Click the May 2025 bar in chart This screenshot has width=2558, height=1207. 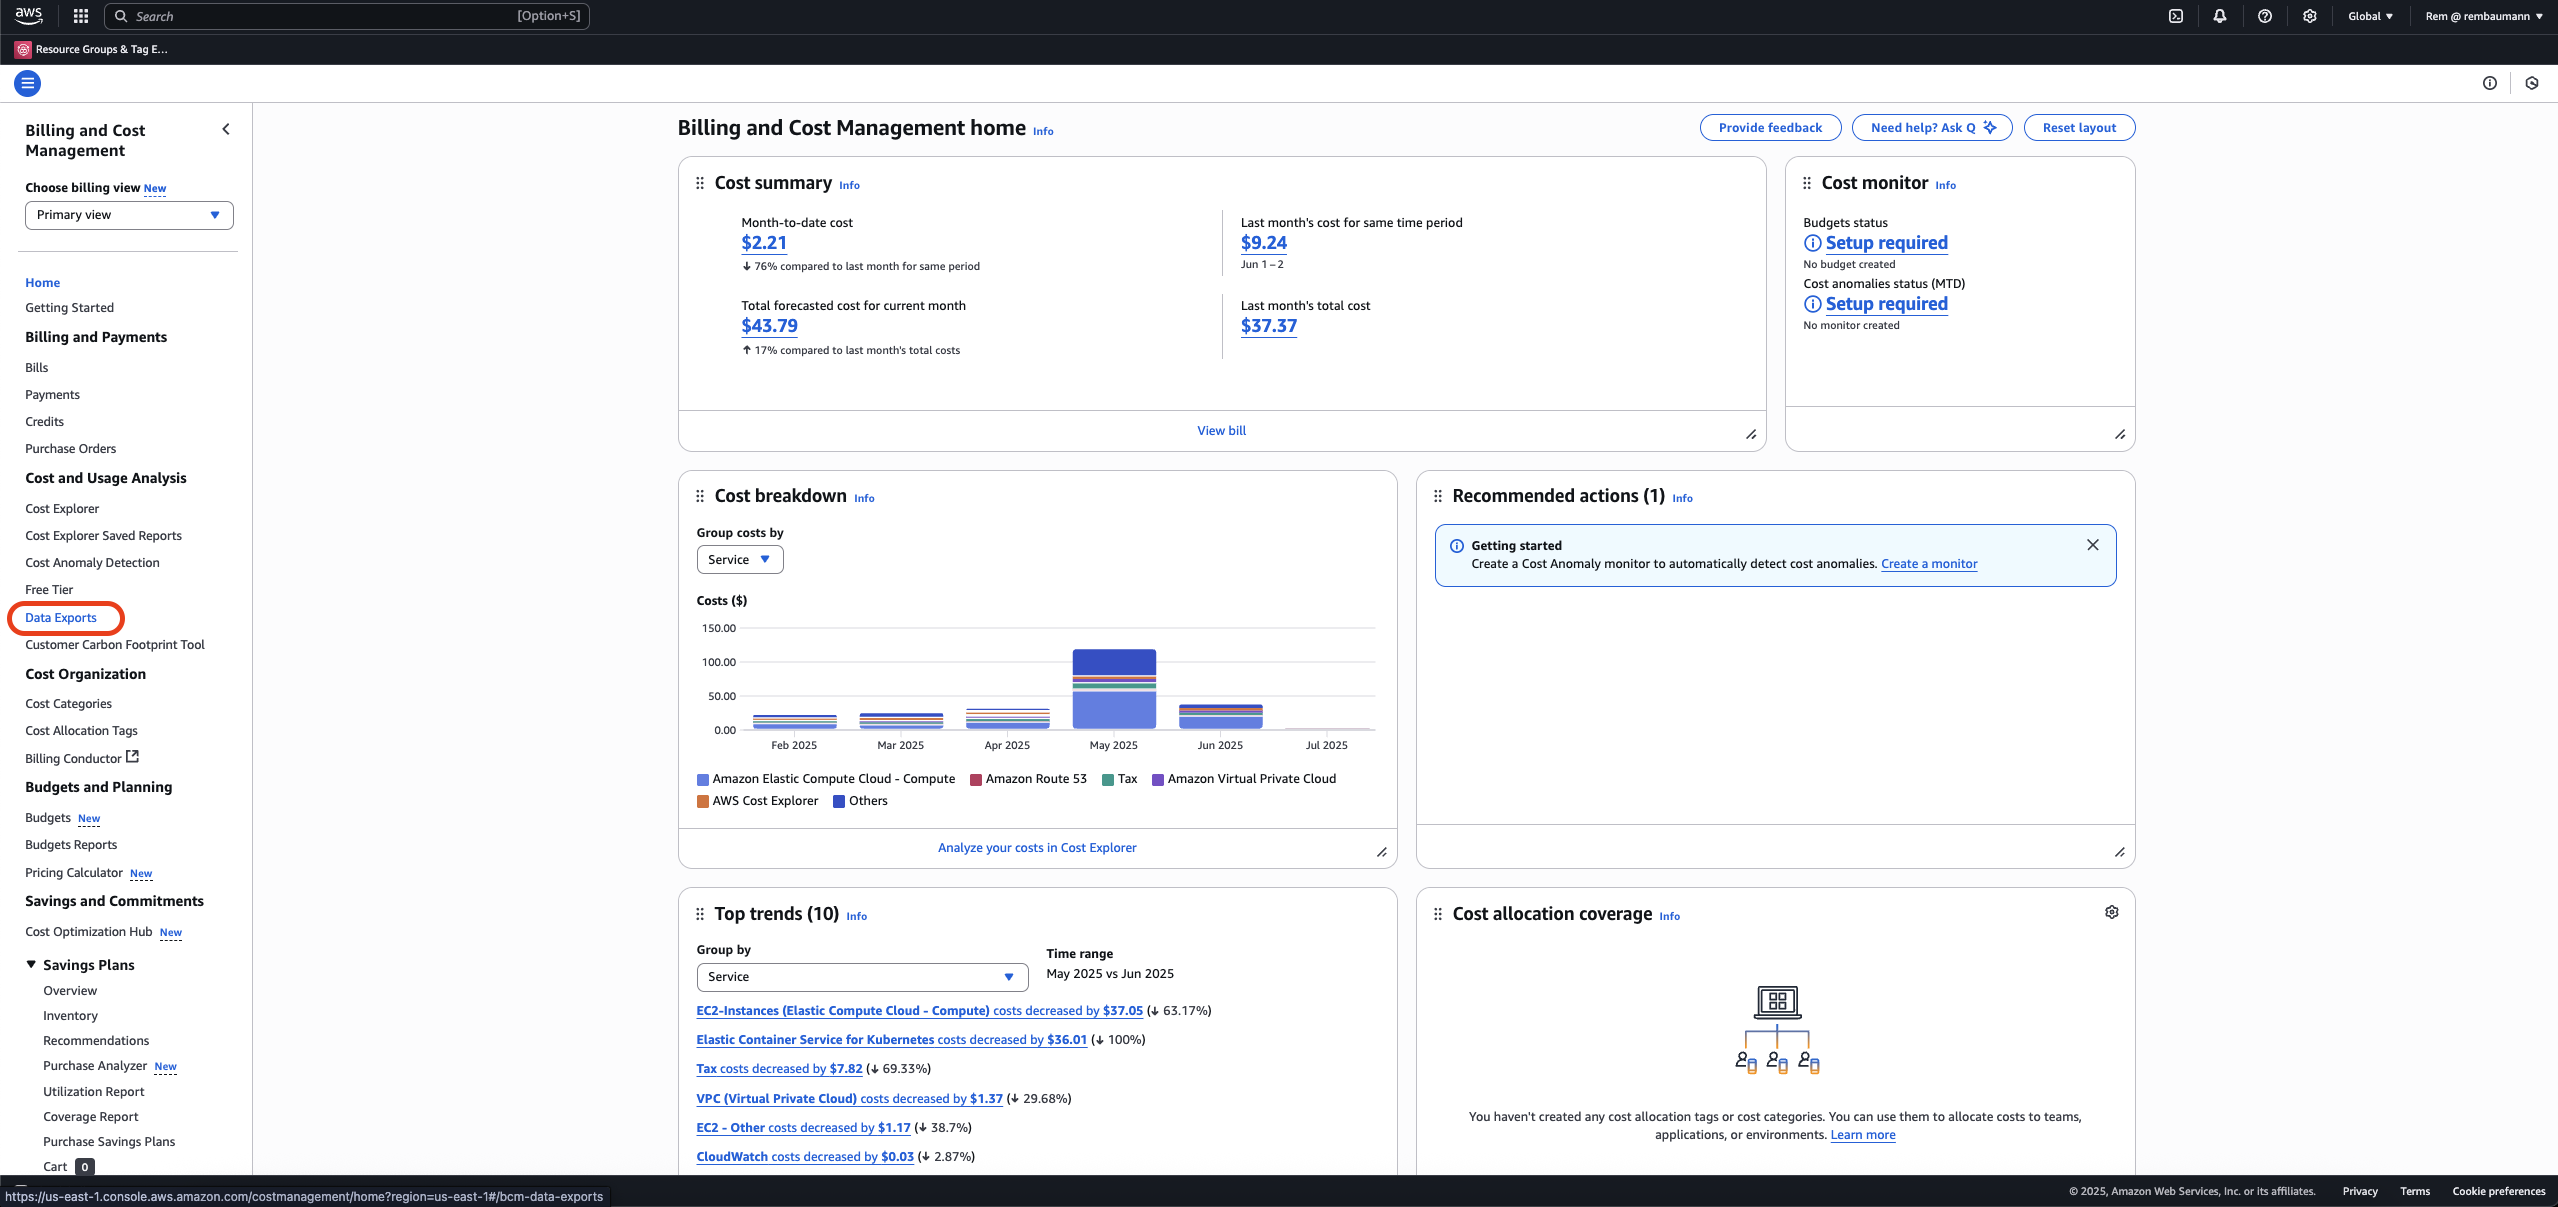(1114, 689)
